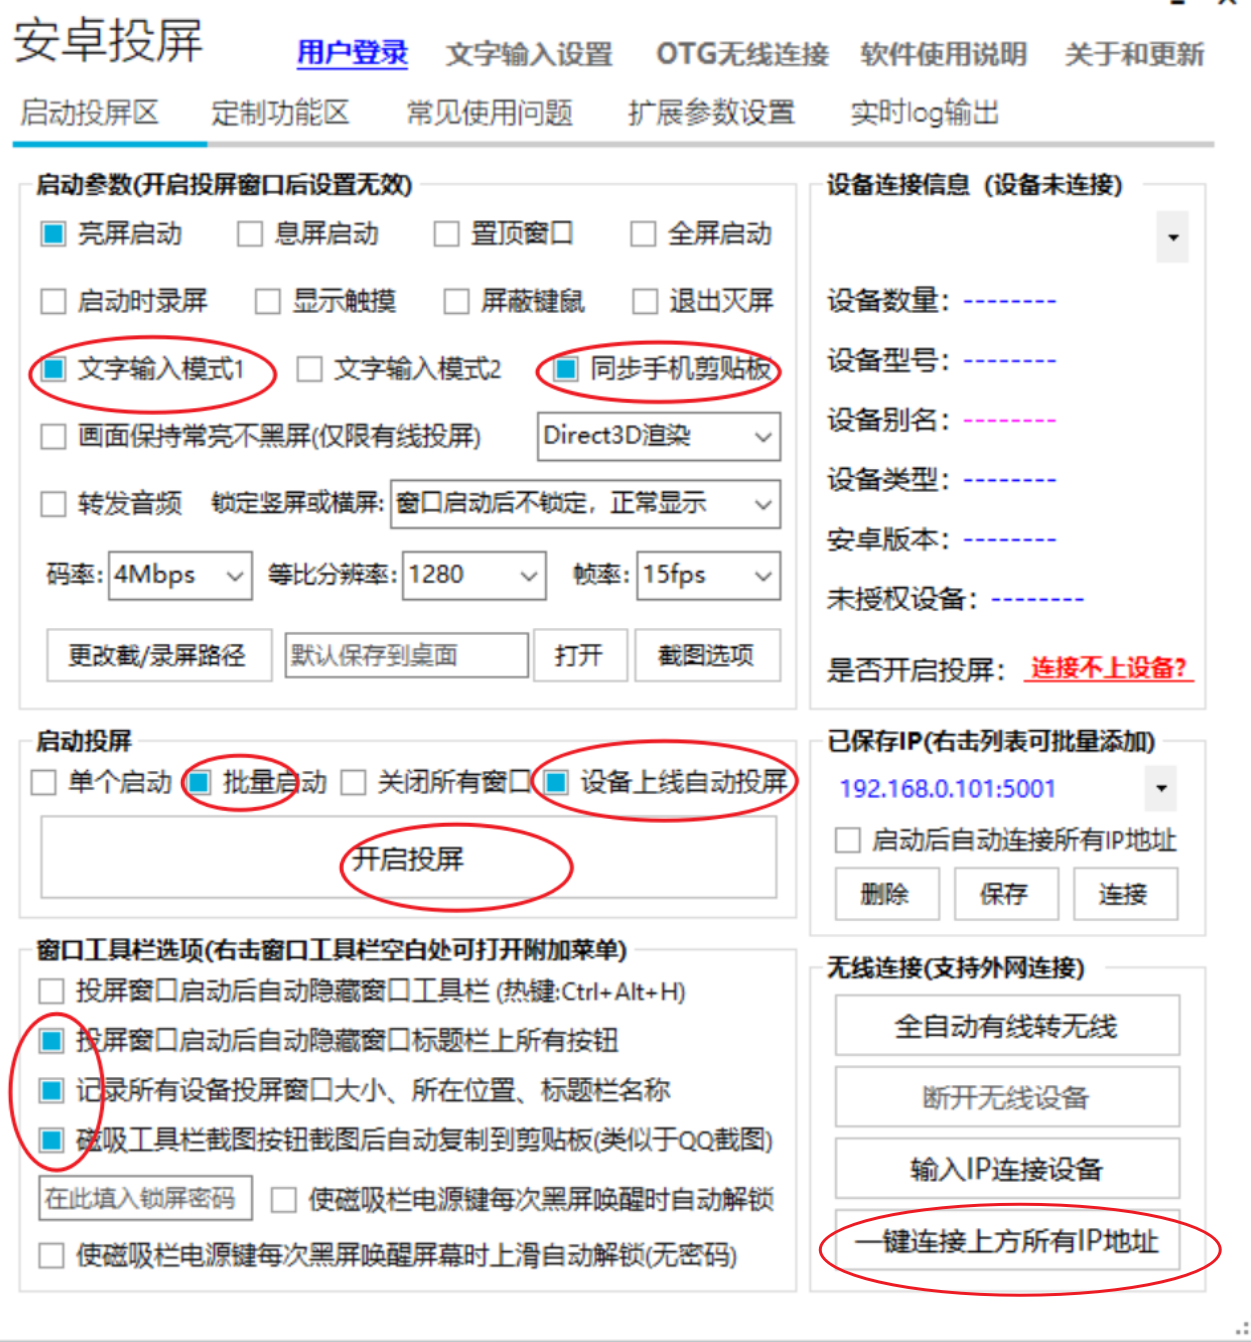1251x1342 pixels.
Task: Open the Direct3D渲染 dropdown
Action: coord(762,437)
